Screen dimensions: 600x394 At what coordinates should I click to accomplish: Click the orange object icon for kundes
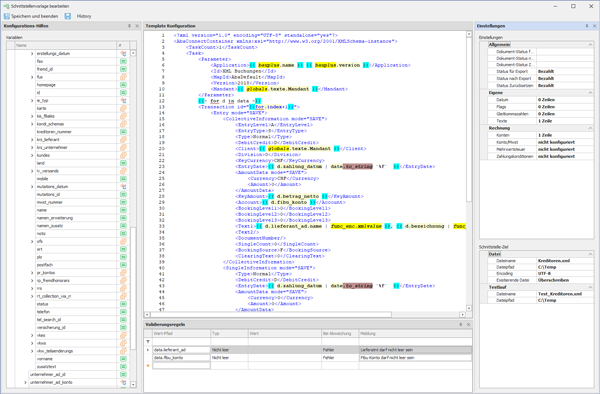123,155
